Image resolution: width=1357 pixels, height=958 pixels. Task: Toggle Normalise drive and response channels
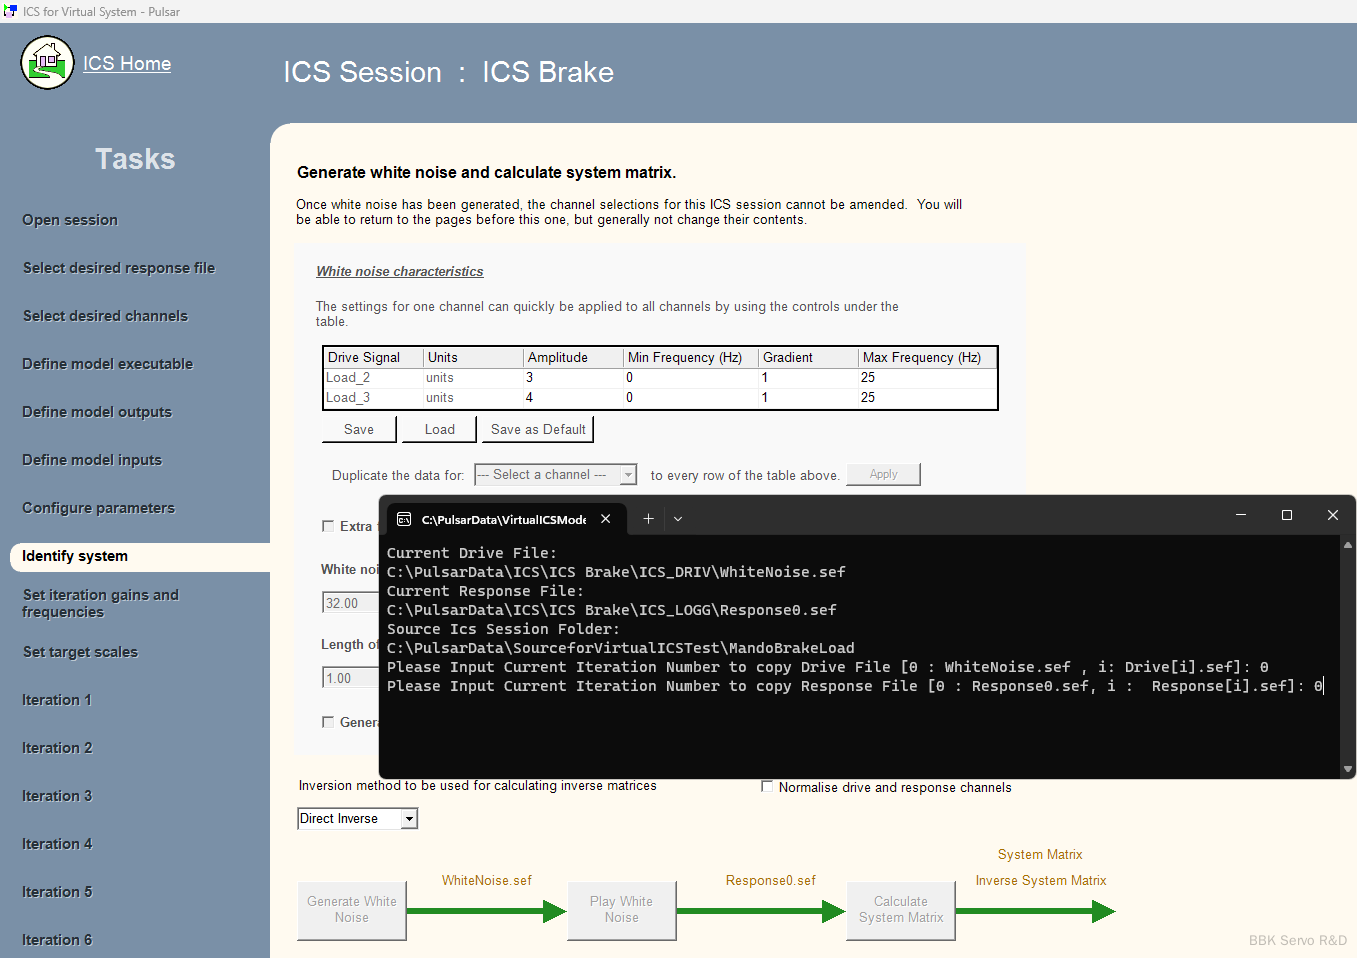click(x=767, y=787)
